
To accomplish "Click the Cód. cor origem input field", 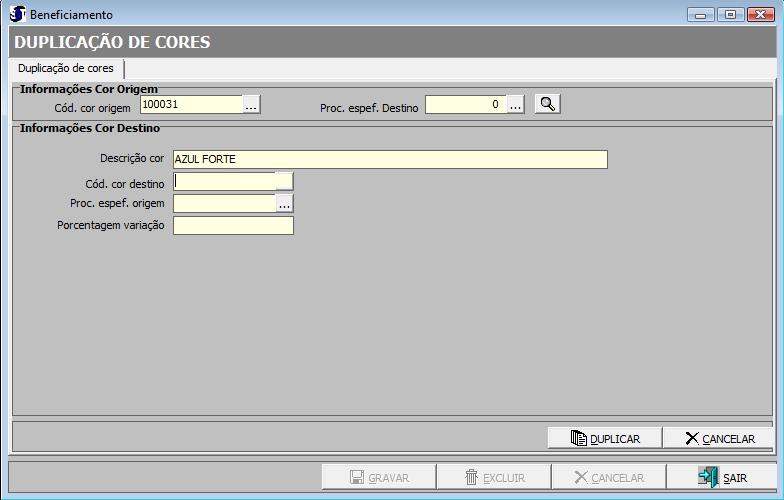I will click(x=190, y=104).
